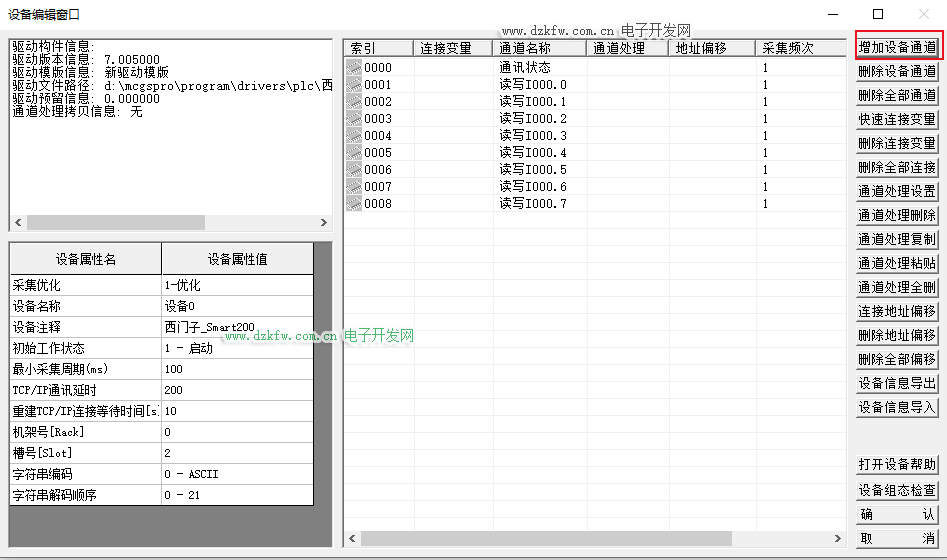Run 设备组态检查
947x560 pixels.
click(897, 490)
